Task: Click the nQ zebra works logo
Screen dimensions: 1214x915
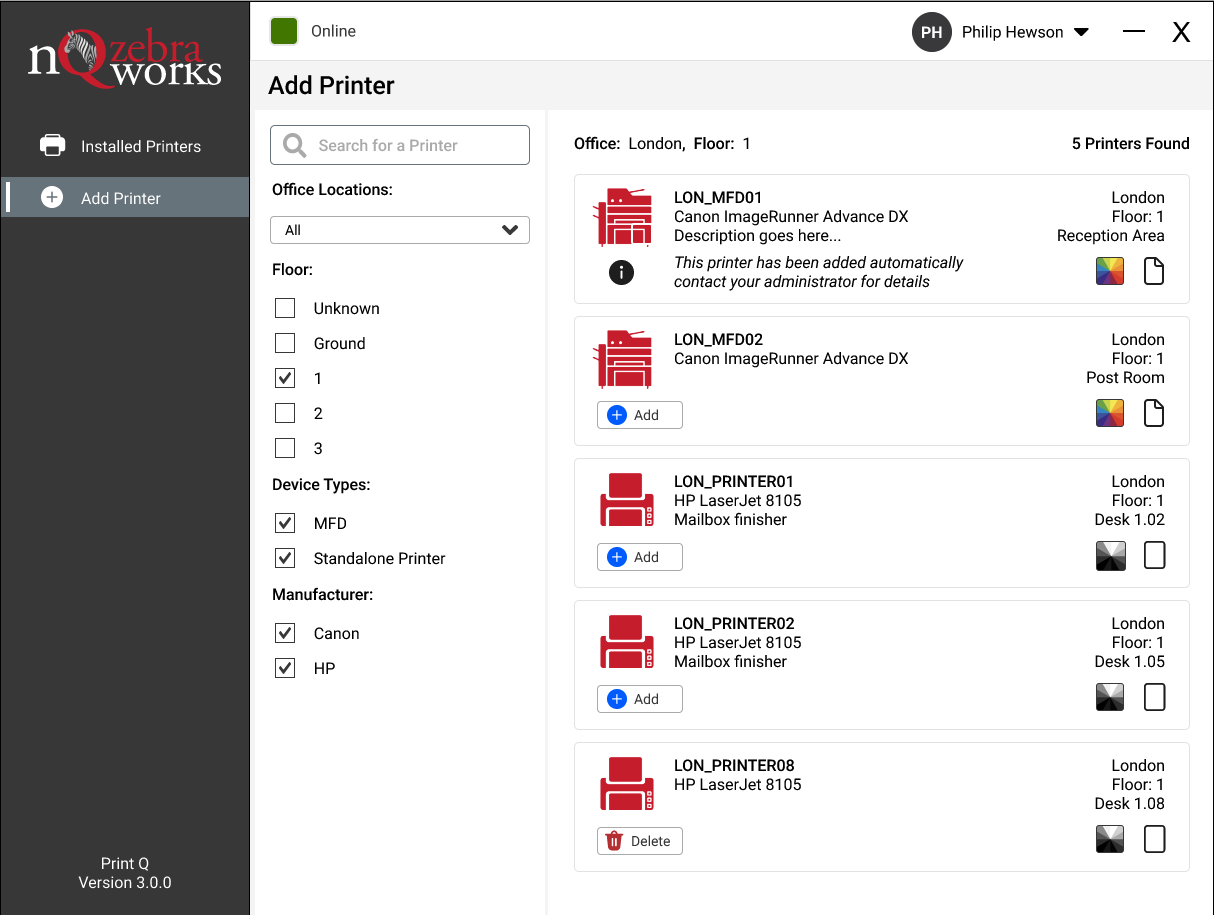Action: coord(124,57)
